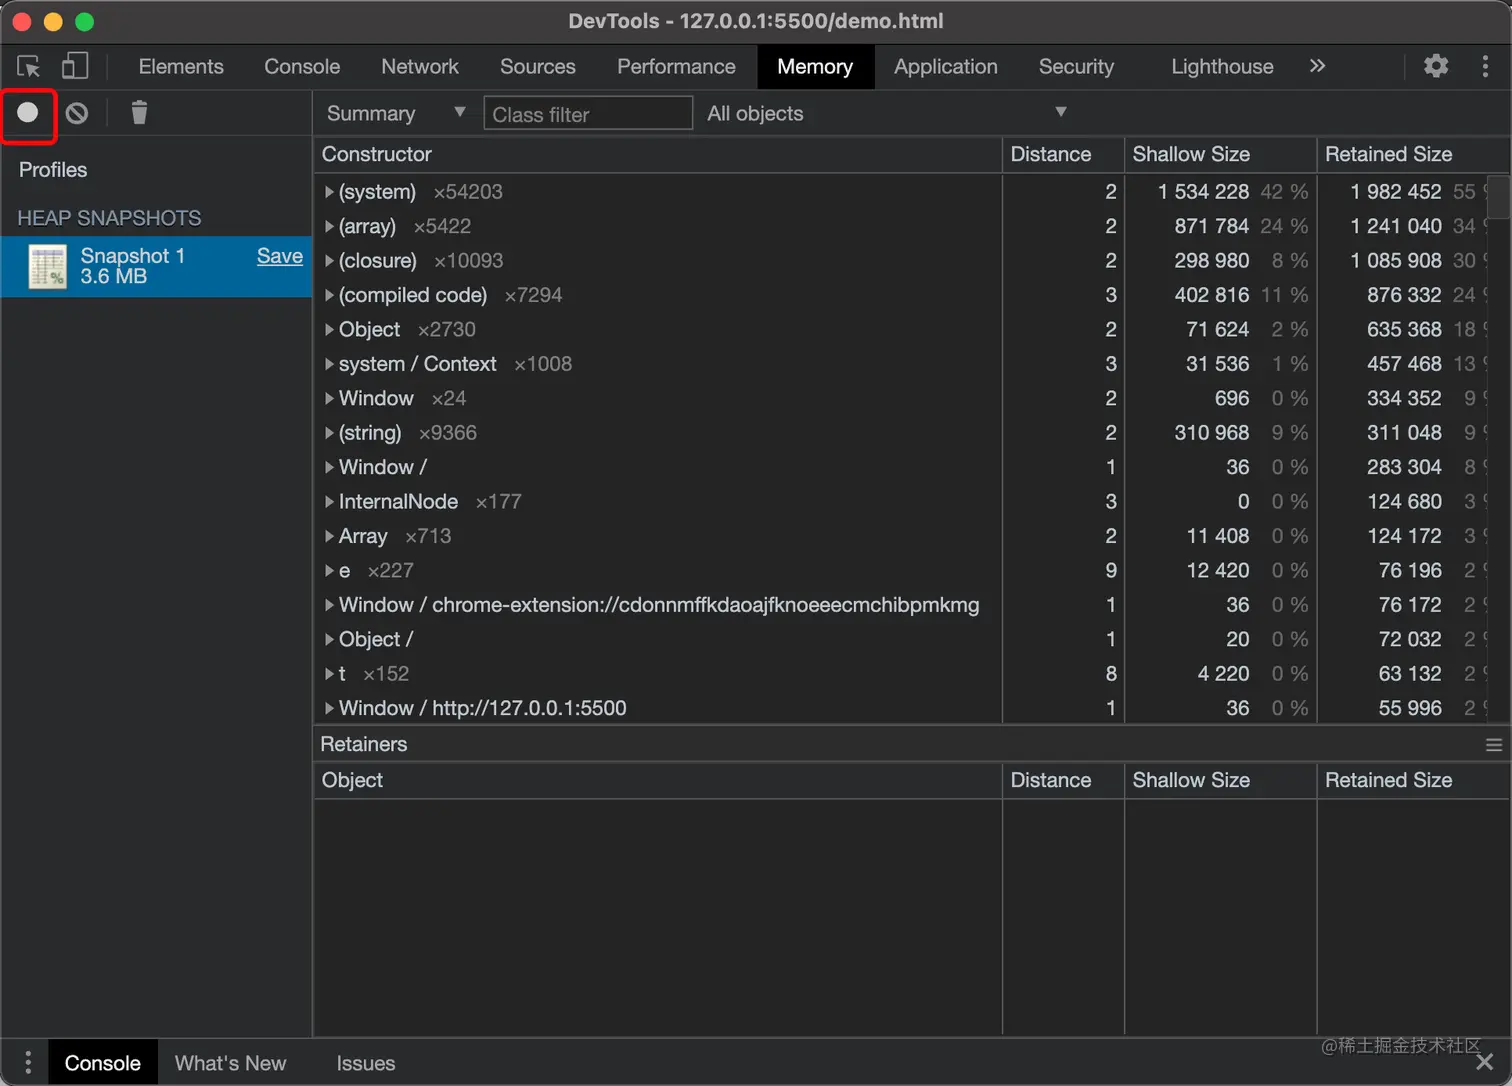Expand the Object ×2730 row
The image size is (1512, 1086).
(x=329, y=330)
